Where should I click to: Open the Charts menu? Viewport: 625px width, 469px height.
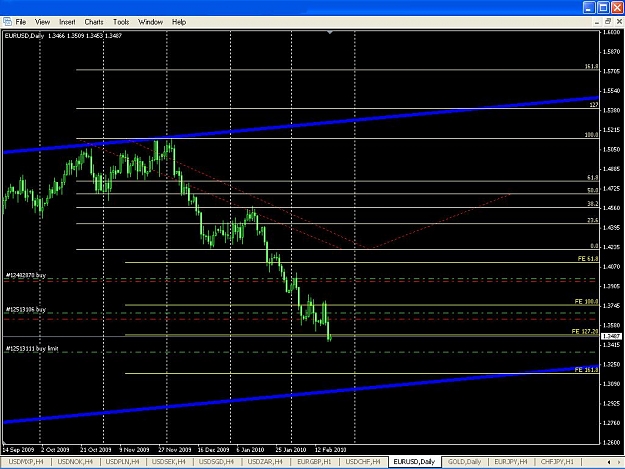pos(94,22)
